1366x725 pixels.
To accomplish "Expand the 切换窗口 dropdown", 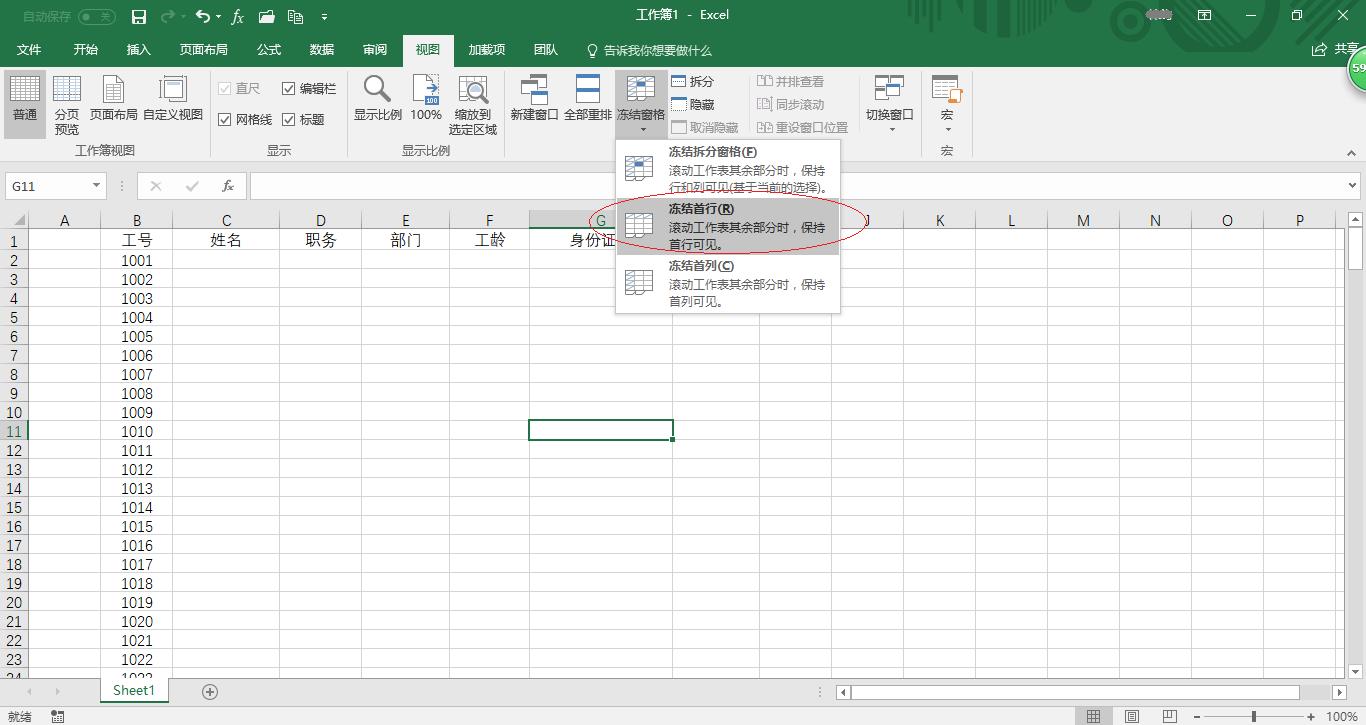I will point(889,128).
